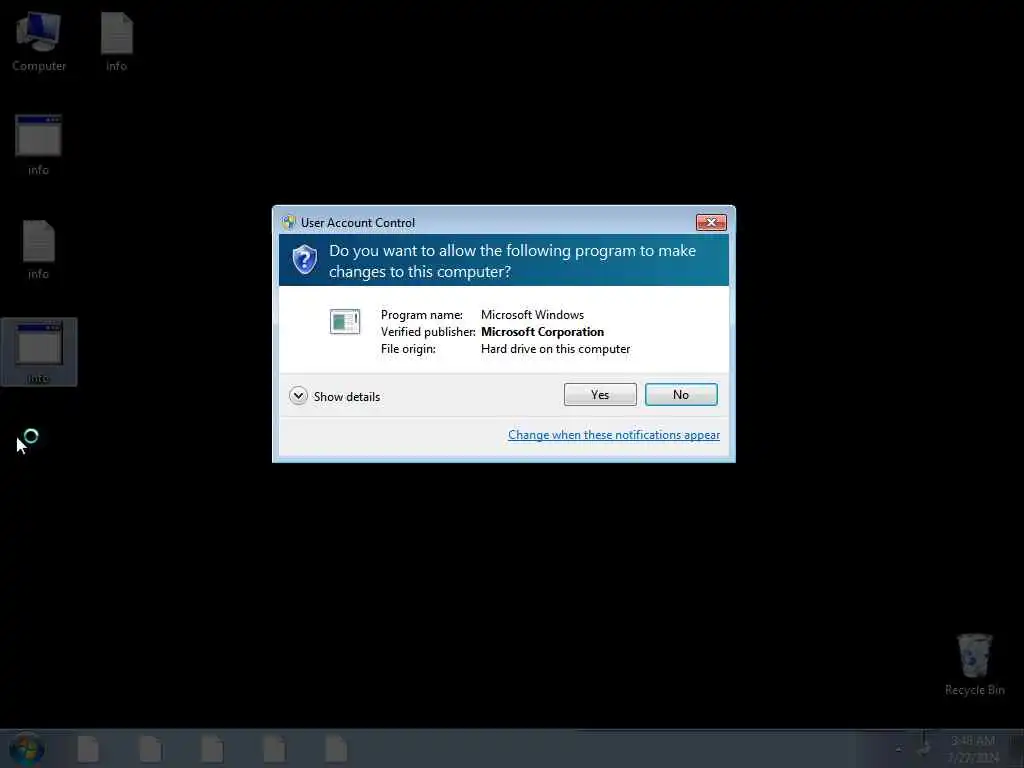The height and width of the screenshot is (768, 1024).
Task: Click No to deny the program
Action: click(681, 394)
